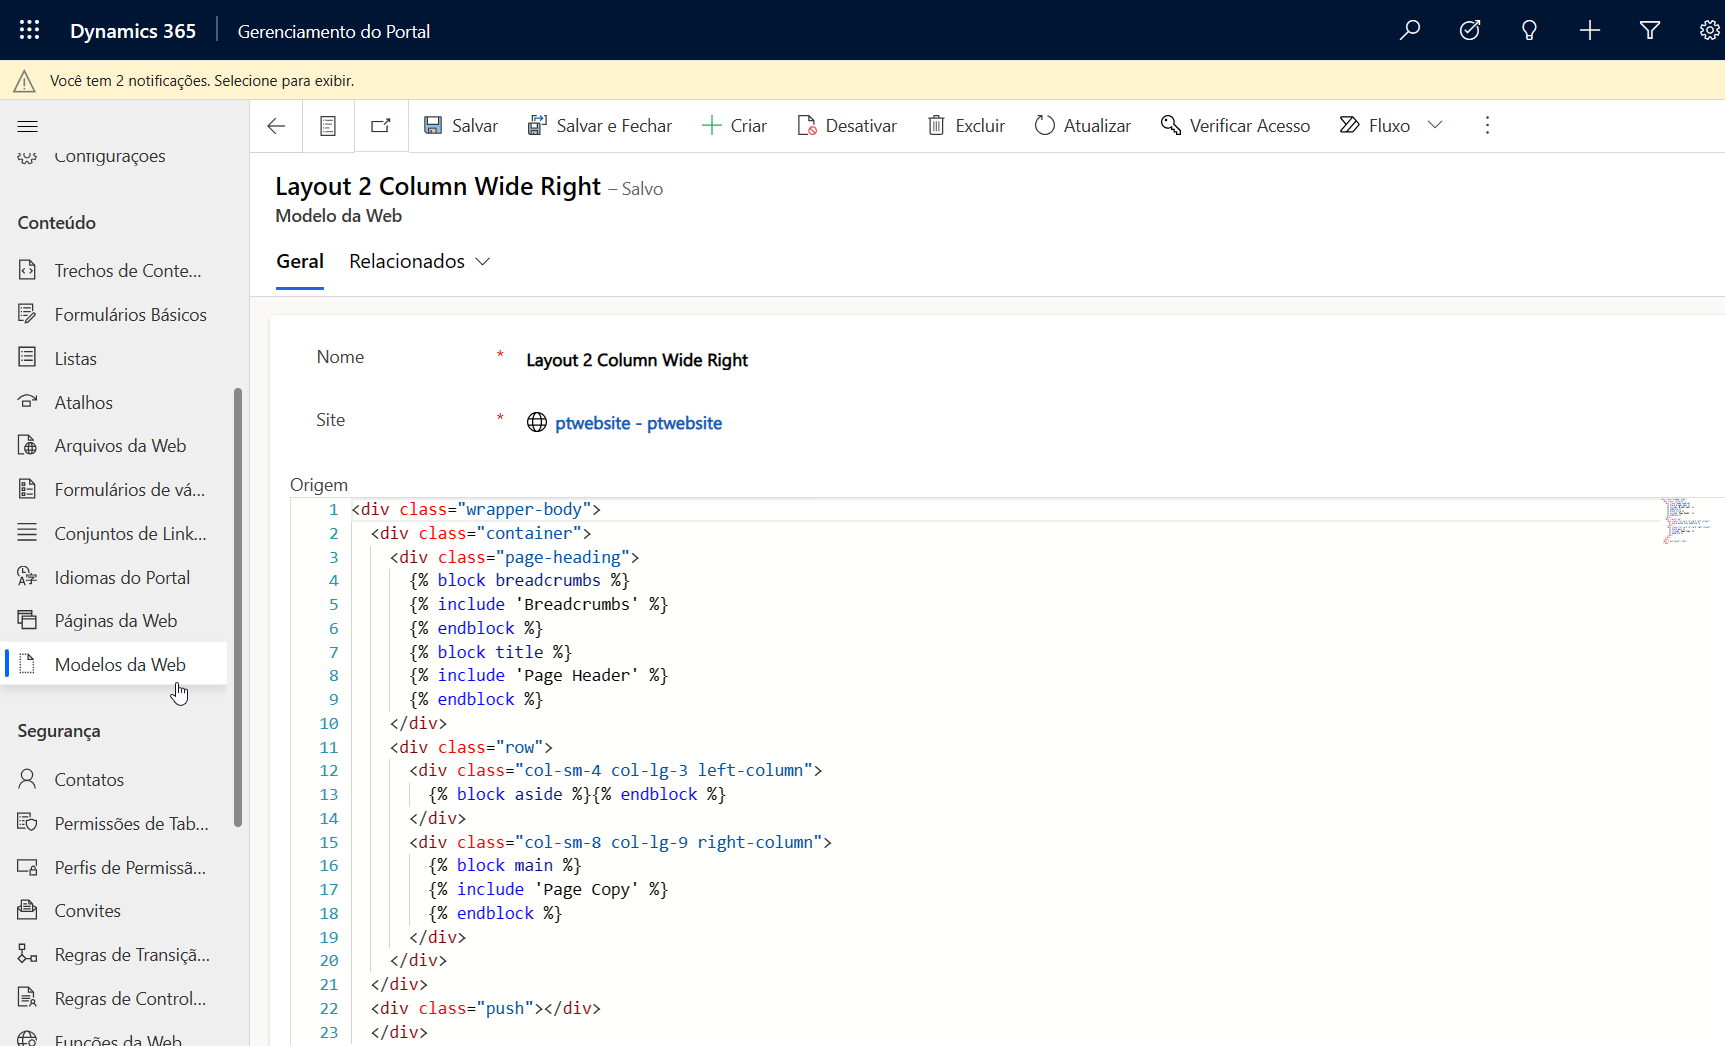1725x1046 pixels.
Task: Click code line 5 include 'Breadcrumbs'
Action: (539, 605)
